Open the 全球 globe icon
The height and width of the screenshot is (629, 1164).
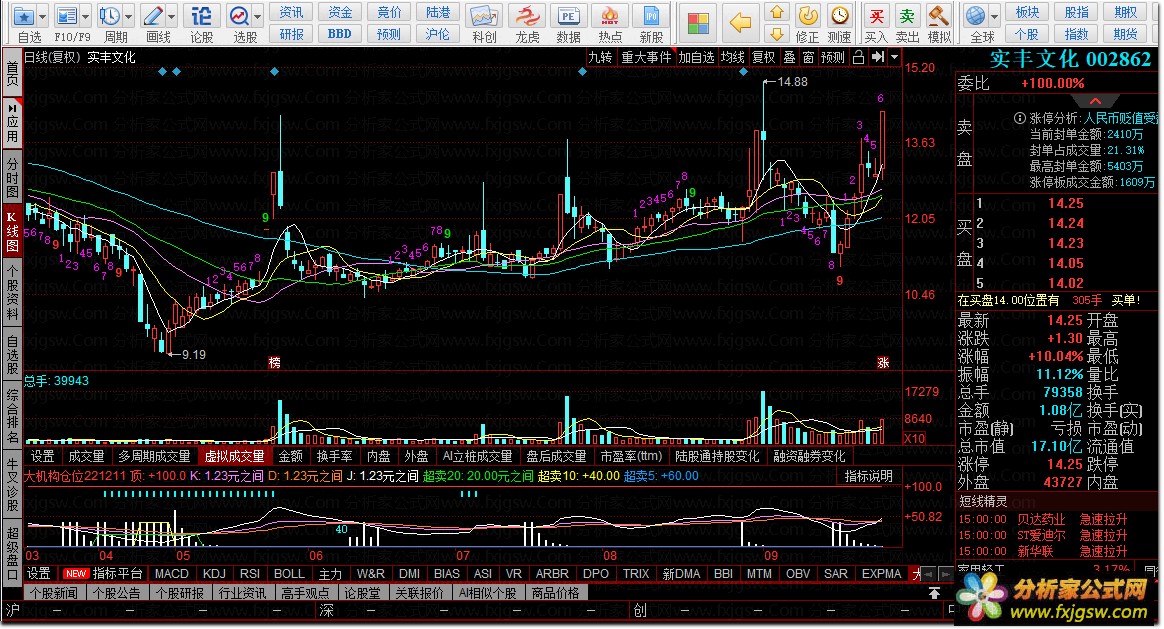(x=975, y=16)
